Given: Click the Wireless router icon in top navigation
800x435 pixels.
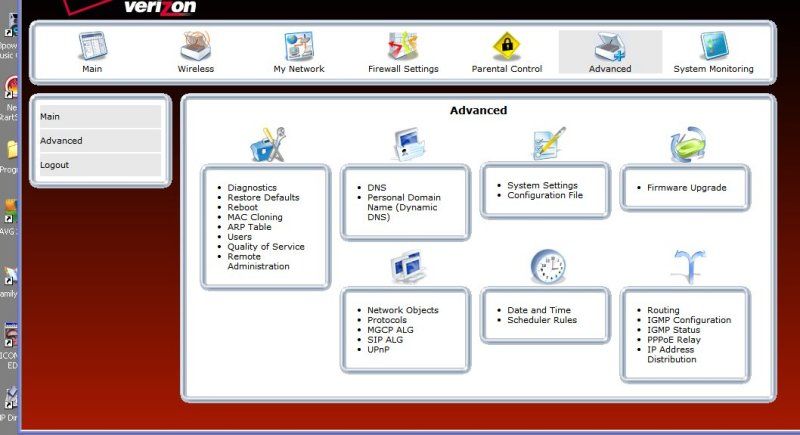Looking at the screenshot, I should [x=196, y=47].
